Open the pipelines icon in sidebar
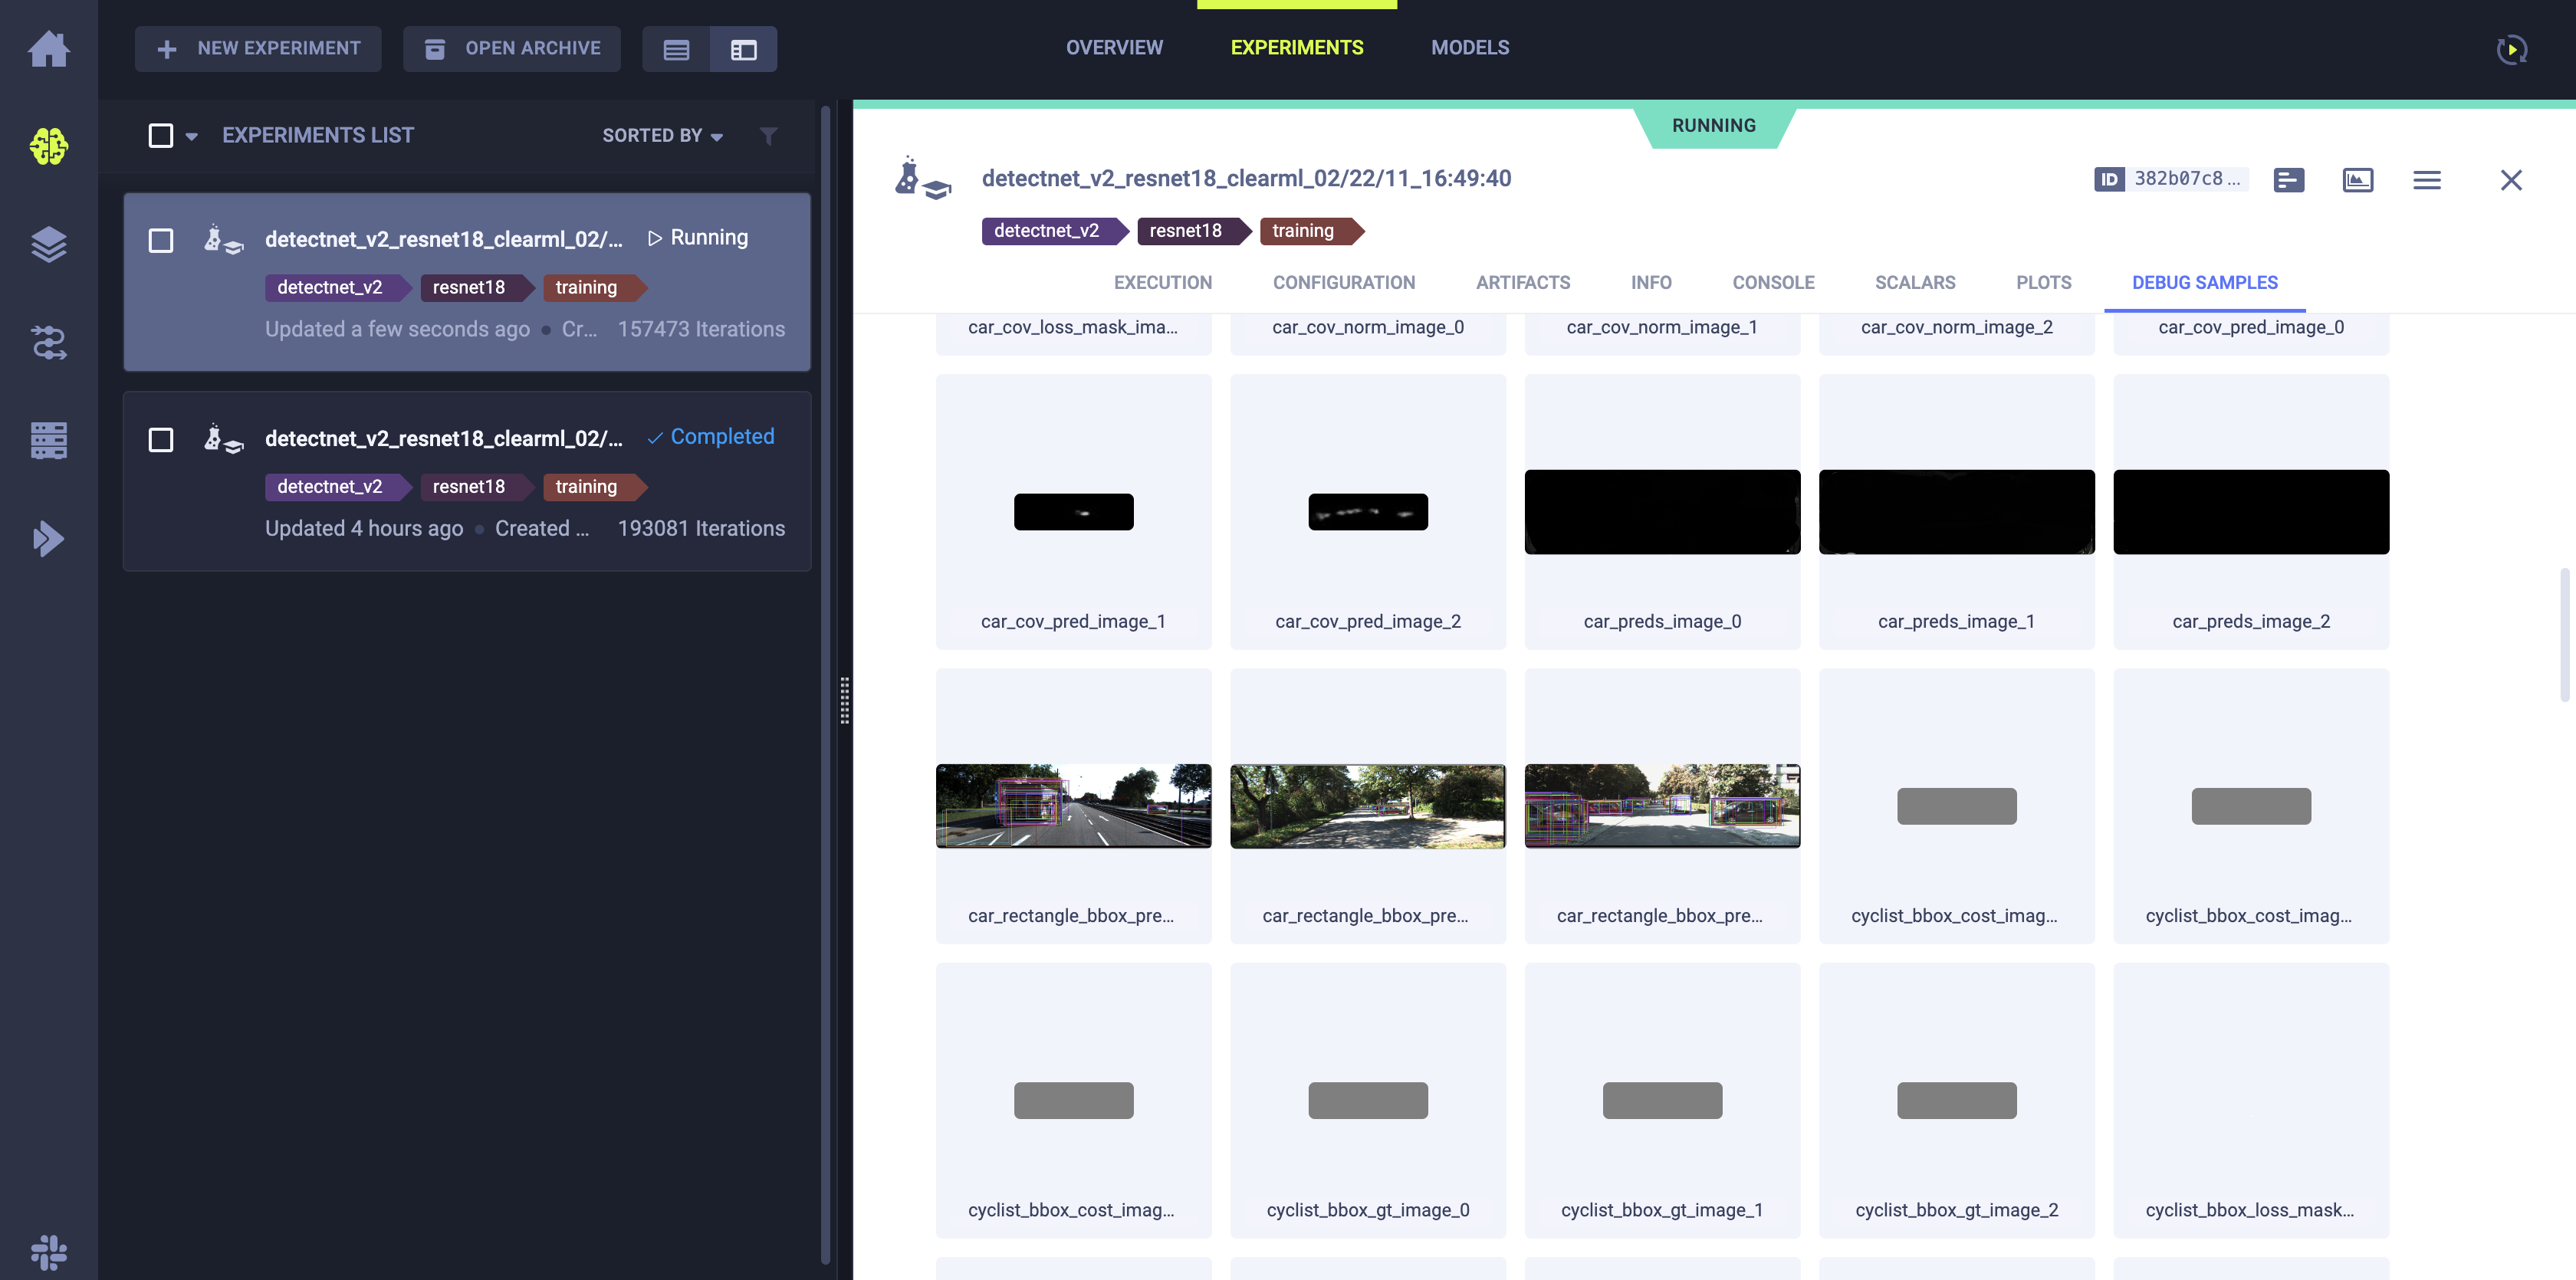The height and width of the screenshot is (1280, 2576). pyautogui.click(x=48, y=342)
